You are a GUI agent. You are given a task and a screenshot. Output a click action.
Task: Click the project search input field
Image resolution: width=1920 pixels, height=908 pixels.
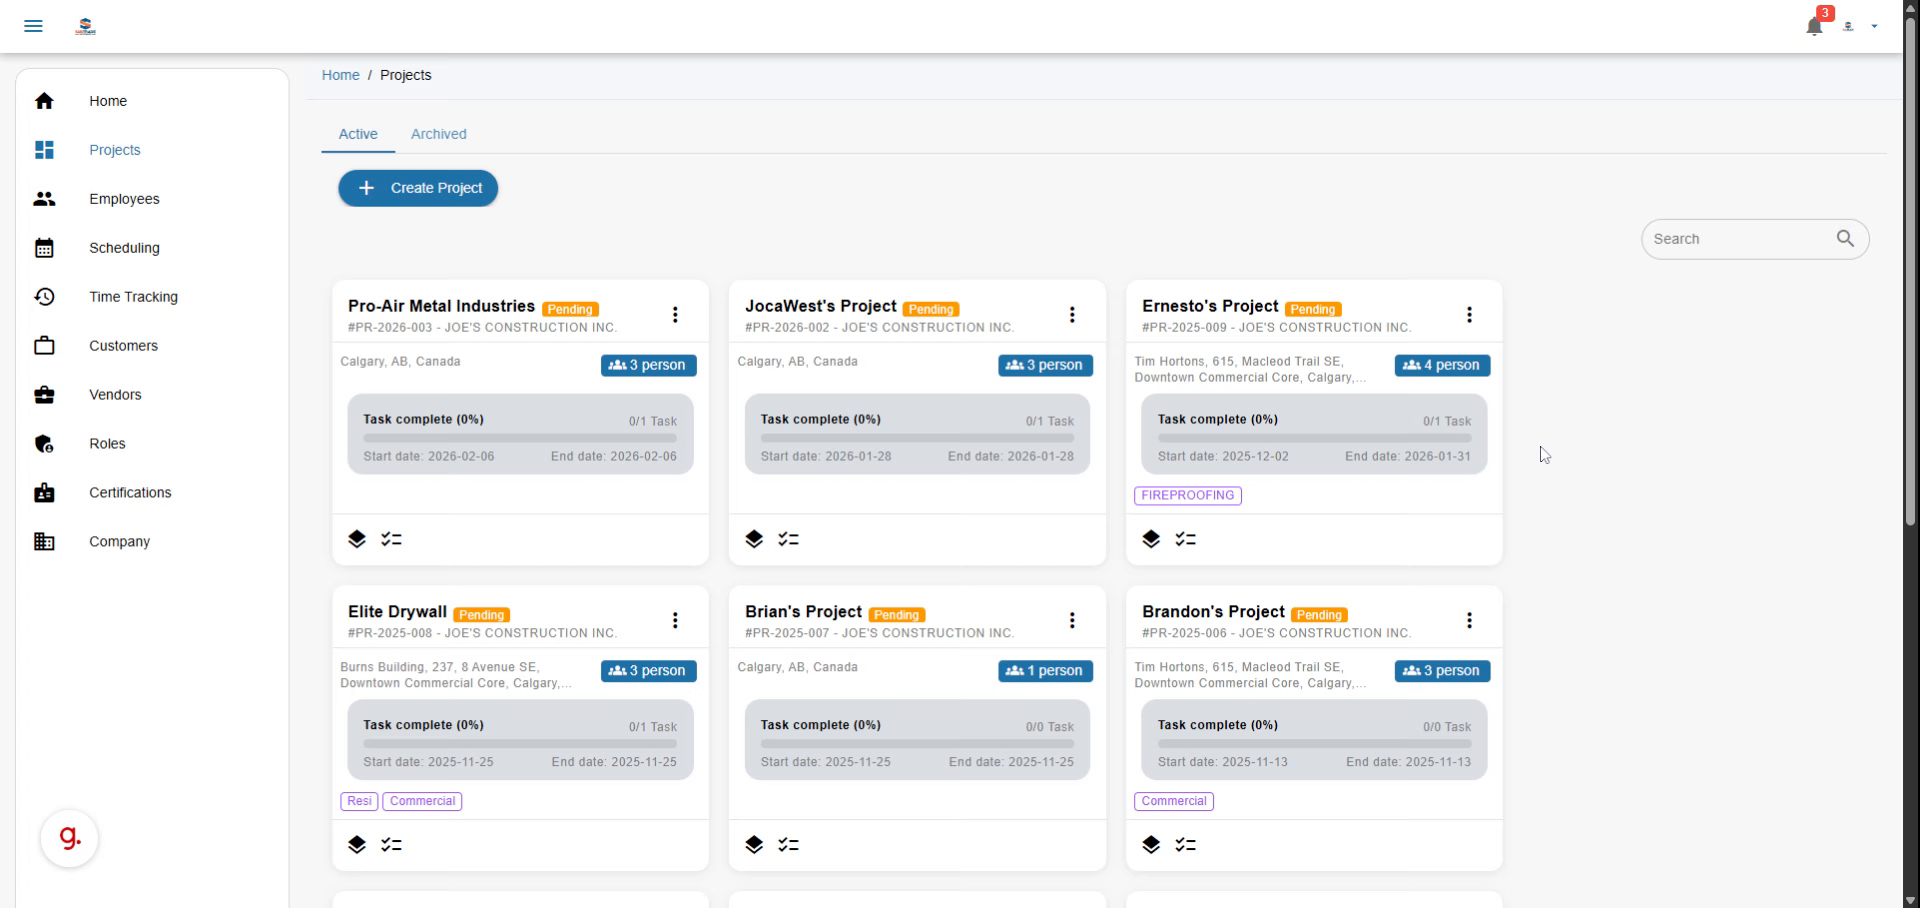pos(1735,239)
